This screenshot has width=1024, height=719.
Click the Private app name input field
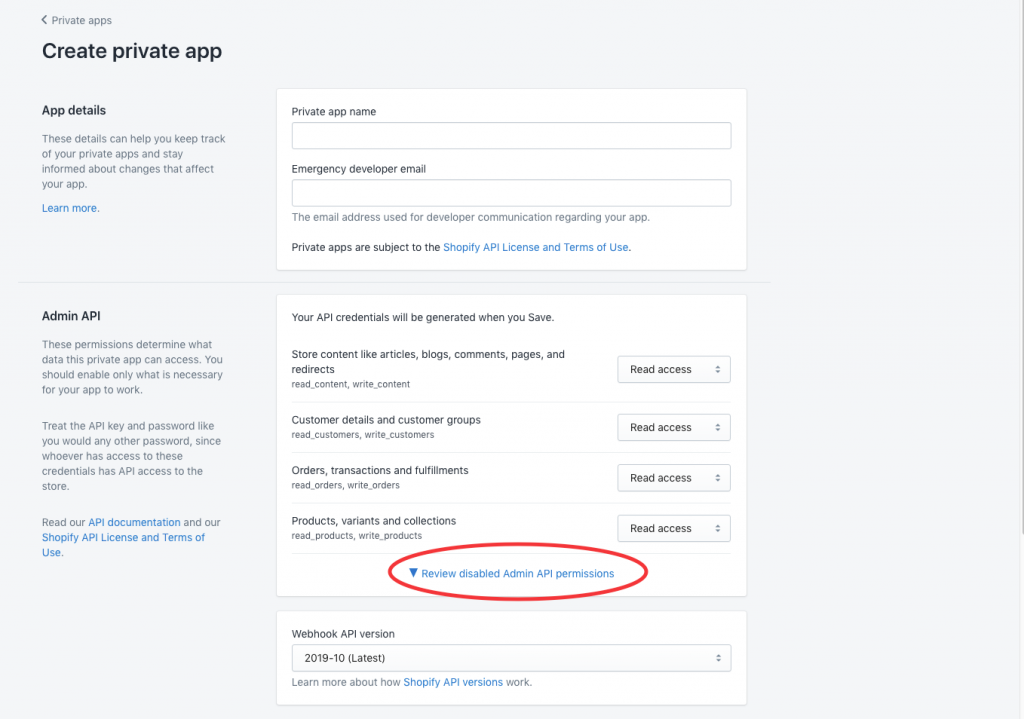[x=511, y=135]
